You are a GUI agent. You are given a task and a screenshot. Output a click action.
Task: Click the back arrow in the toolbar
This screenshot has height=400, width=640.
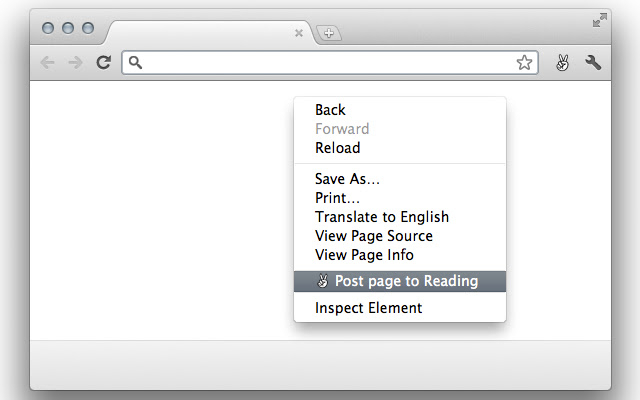click(x=48, y=63)
